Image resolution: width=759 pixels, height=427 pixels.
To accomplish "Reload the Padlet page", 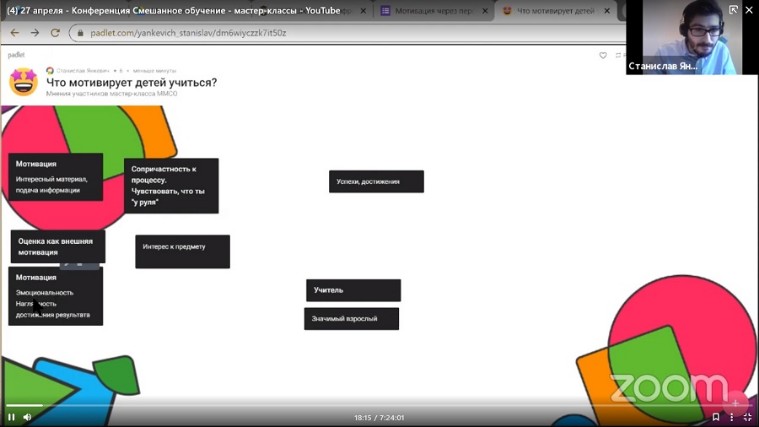I will click(x=54, y=32).
